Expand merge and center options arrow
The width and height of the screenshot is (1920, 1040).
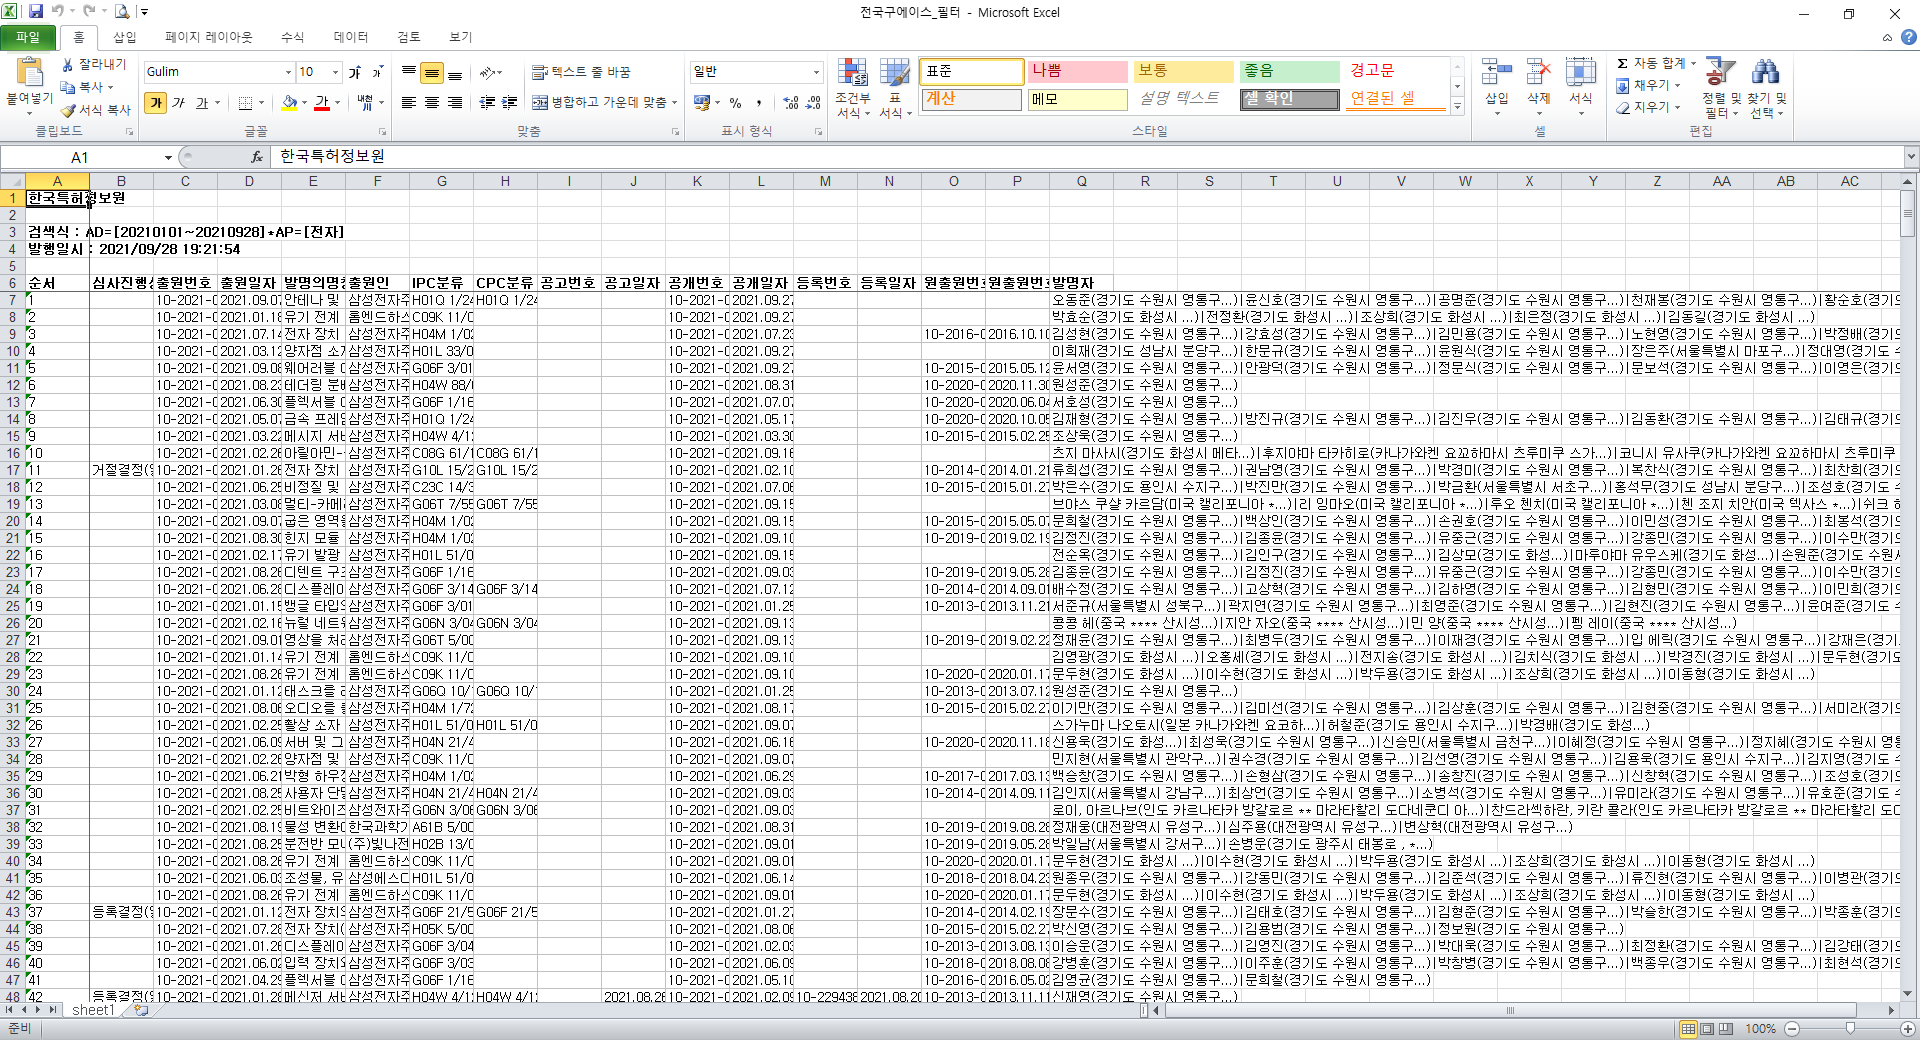tap(675, 103)
